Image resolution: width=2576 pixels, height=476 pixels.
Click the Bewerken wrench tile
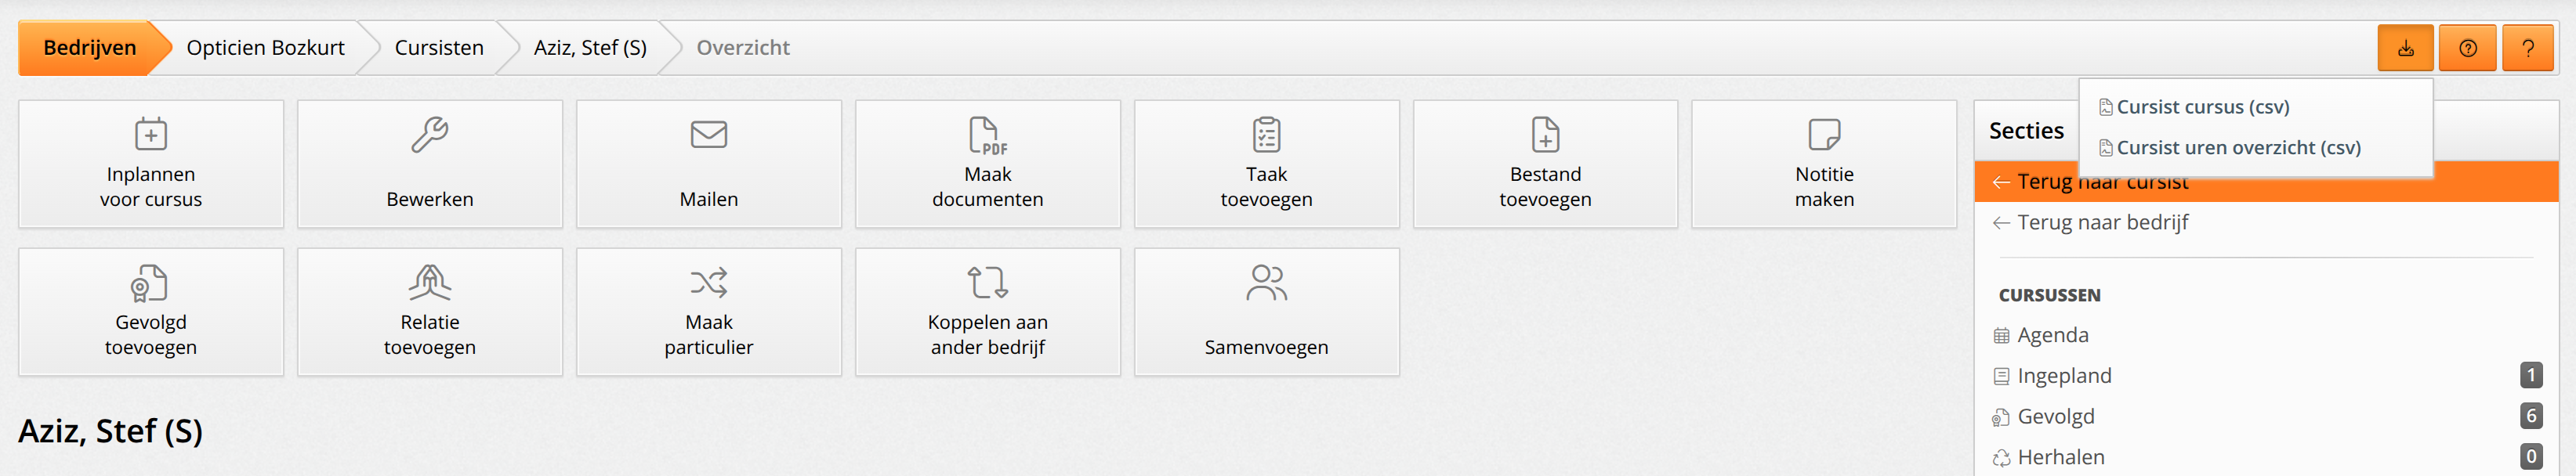(x=430, y=164)
